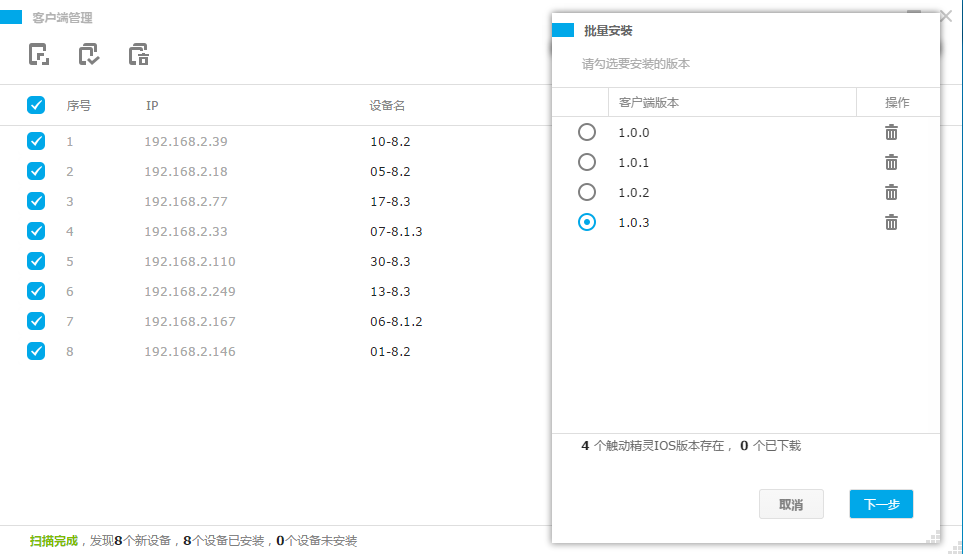Click device name 13-8.3

tap(390, 292)
